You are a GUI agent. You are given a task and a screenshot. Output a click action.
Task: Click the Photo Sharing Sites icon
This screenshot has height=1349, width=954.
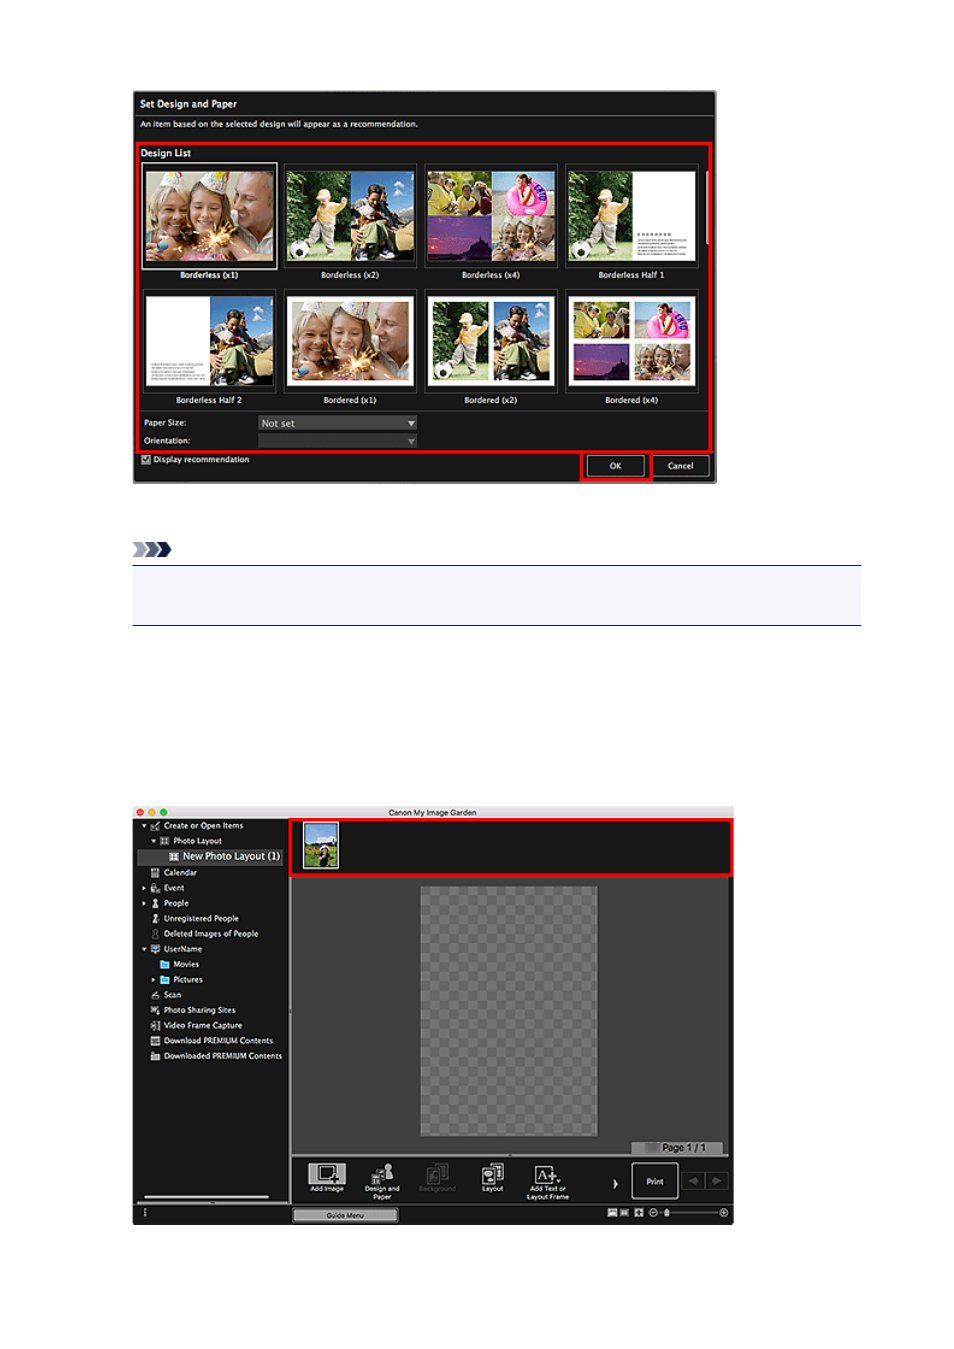[x=155, y=1010]
